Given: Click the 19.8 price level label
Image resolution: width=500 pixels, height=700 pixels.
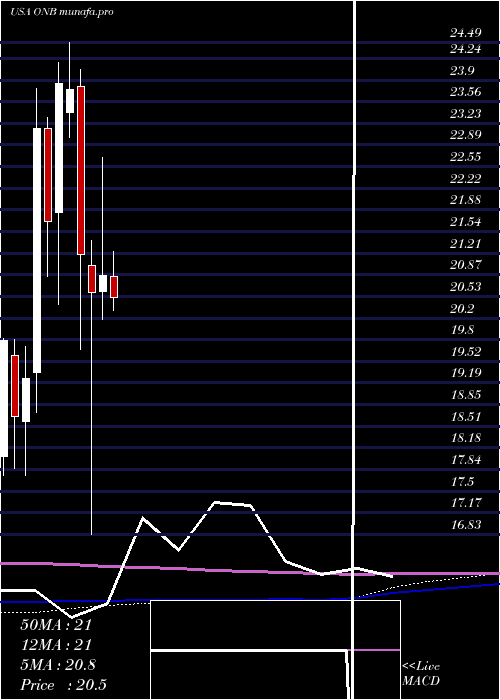Looking at the screenshot, I should [x=462, y=330].
